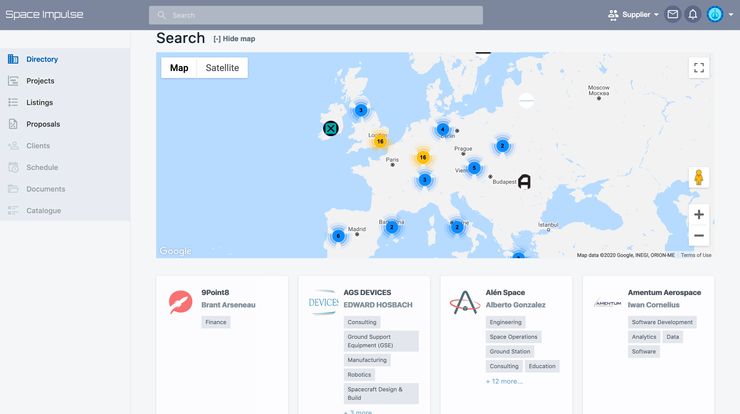The height and width of the screenshot is (414, 740).
Task: Click the Proposals document icon
Action: click(13, 124)
